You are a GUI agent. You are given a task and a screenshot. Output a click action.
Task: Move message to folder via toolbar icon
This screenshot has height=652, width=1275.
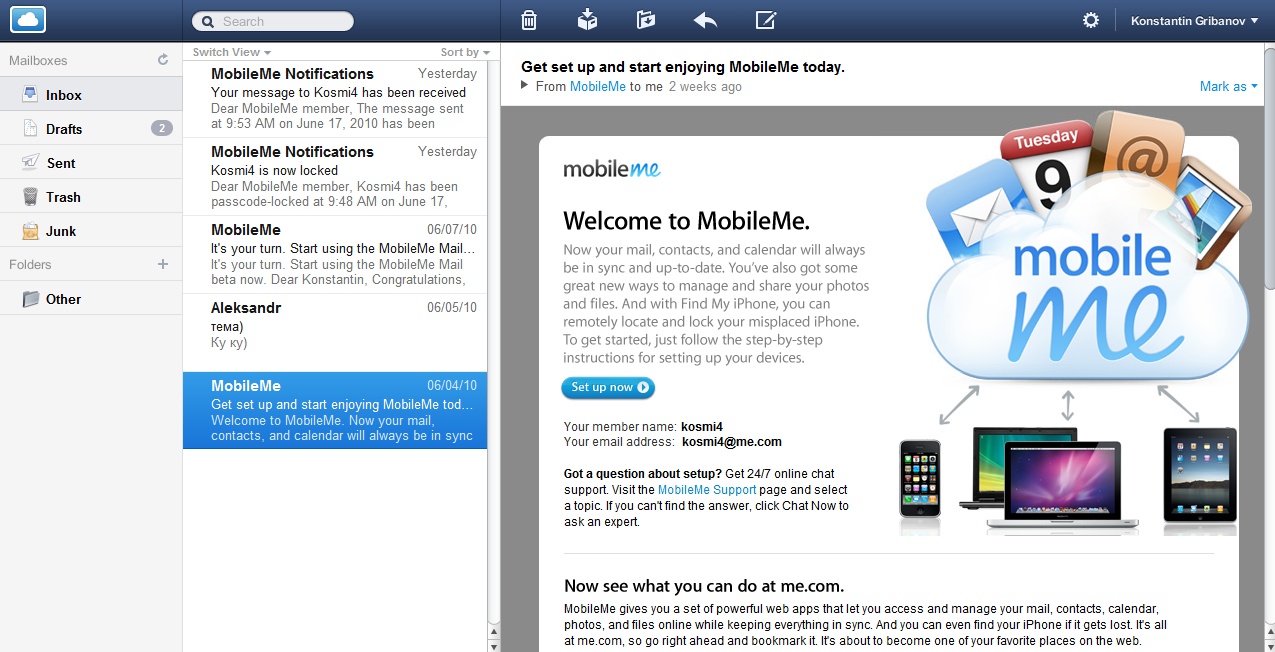pos(646,20)
